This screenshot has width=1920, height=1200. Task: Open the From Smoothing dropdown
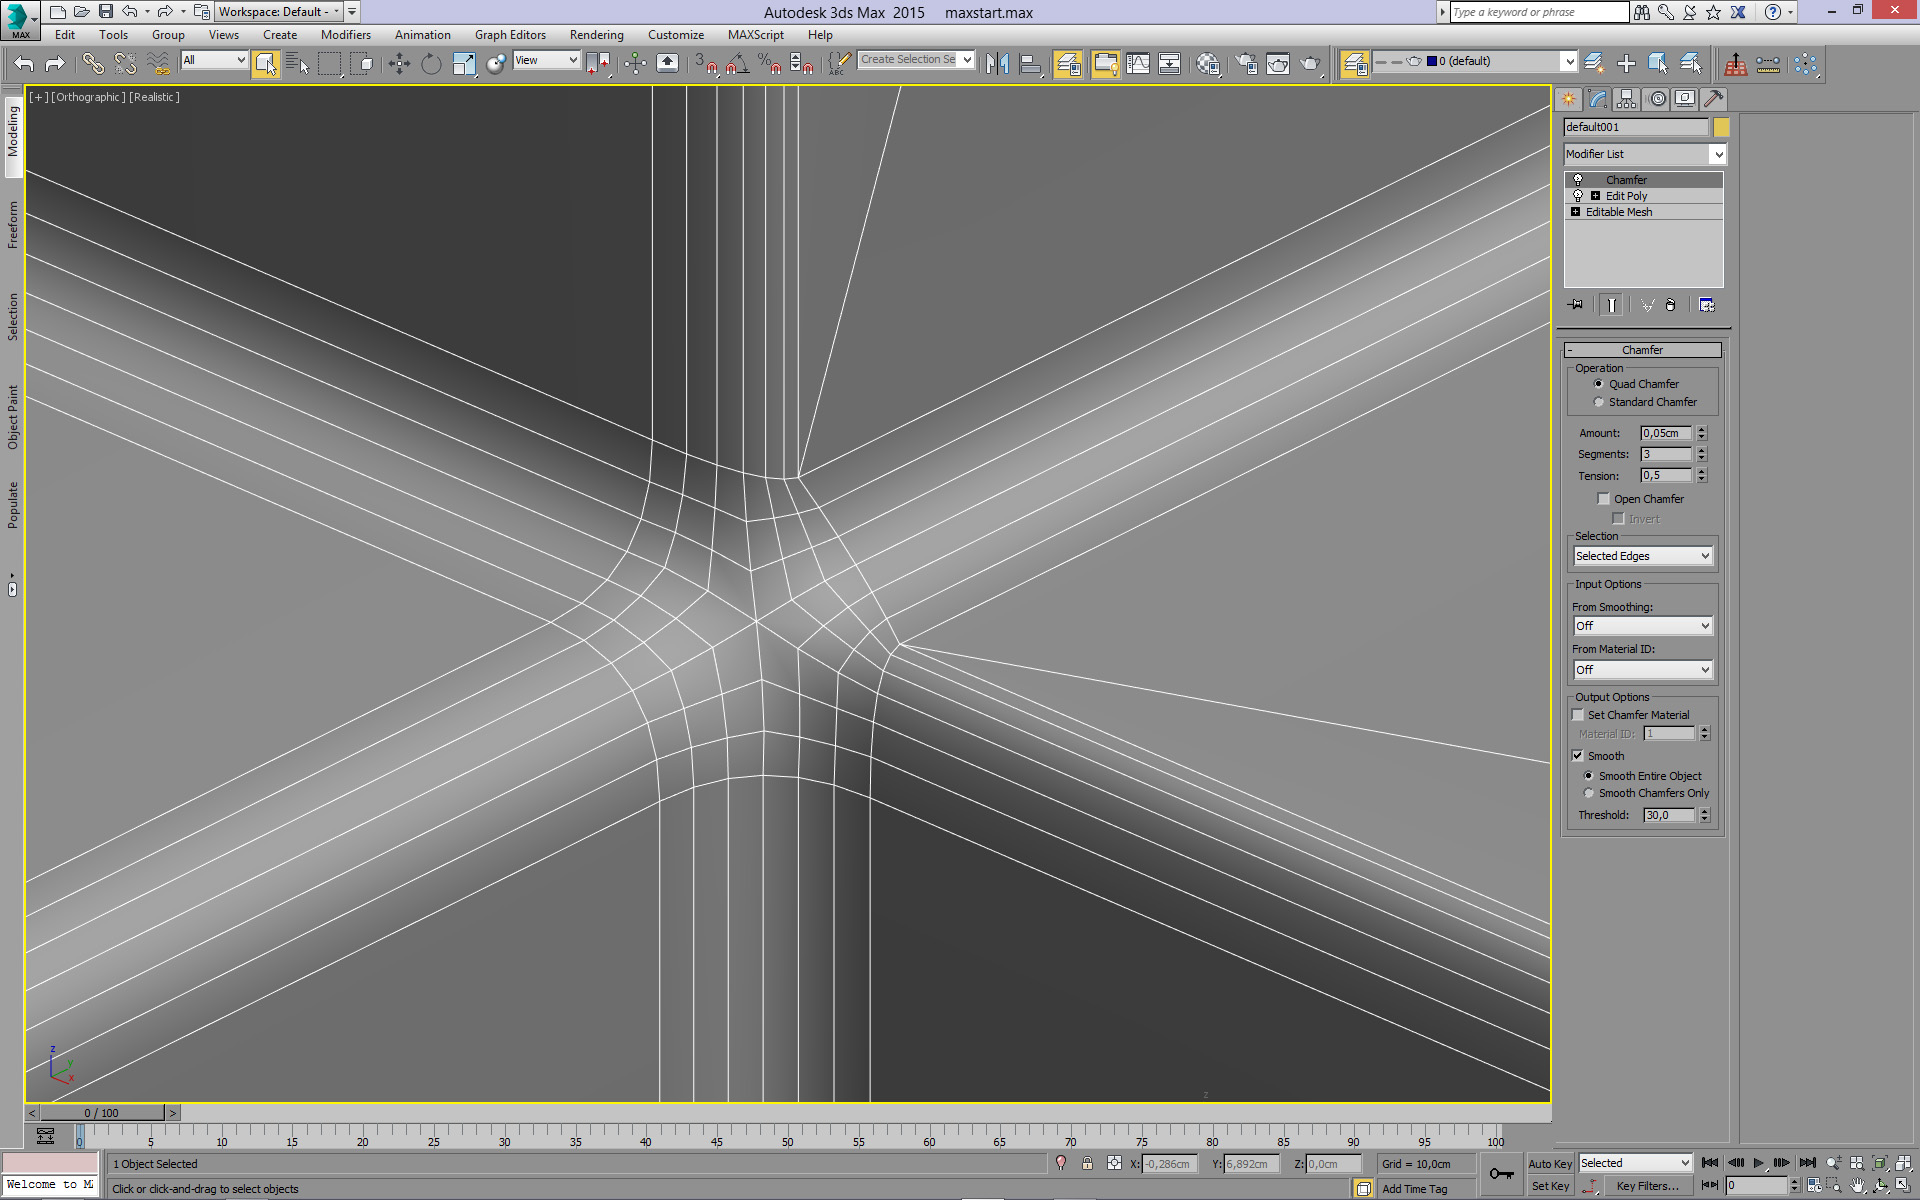[1643, 626]
